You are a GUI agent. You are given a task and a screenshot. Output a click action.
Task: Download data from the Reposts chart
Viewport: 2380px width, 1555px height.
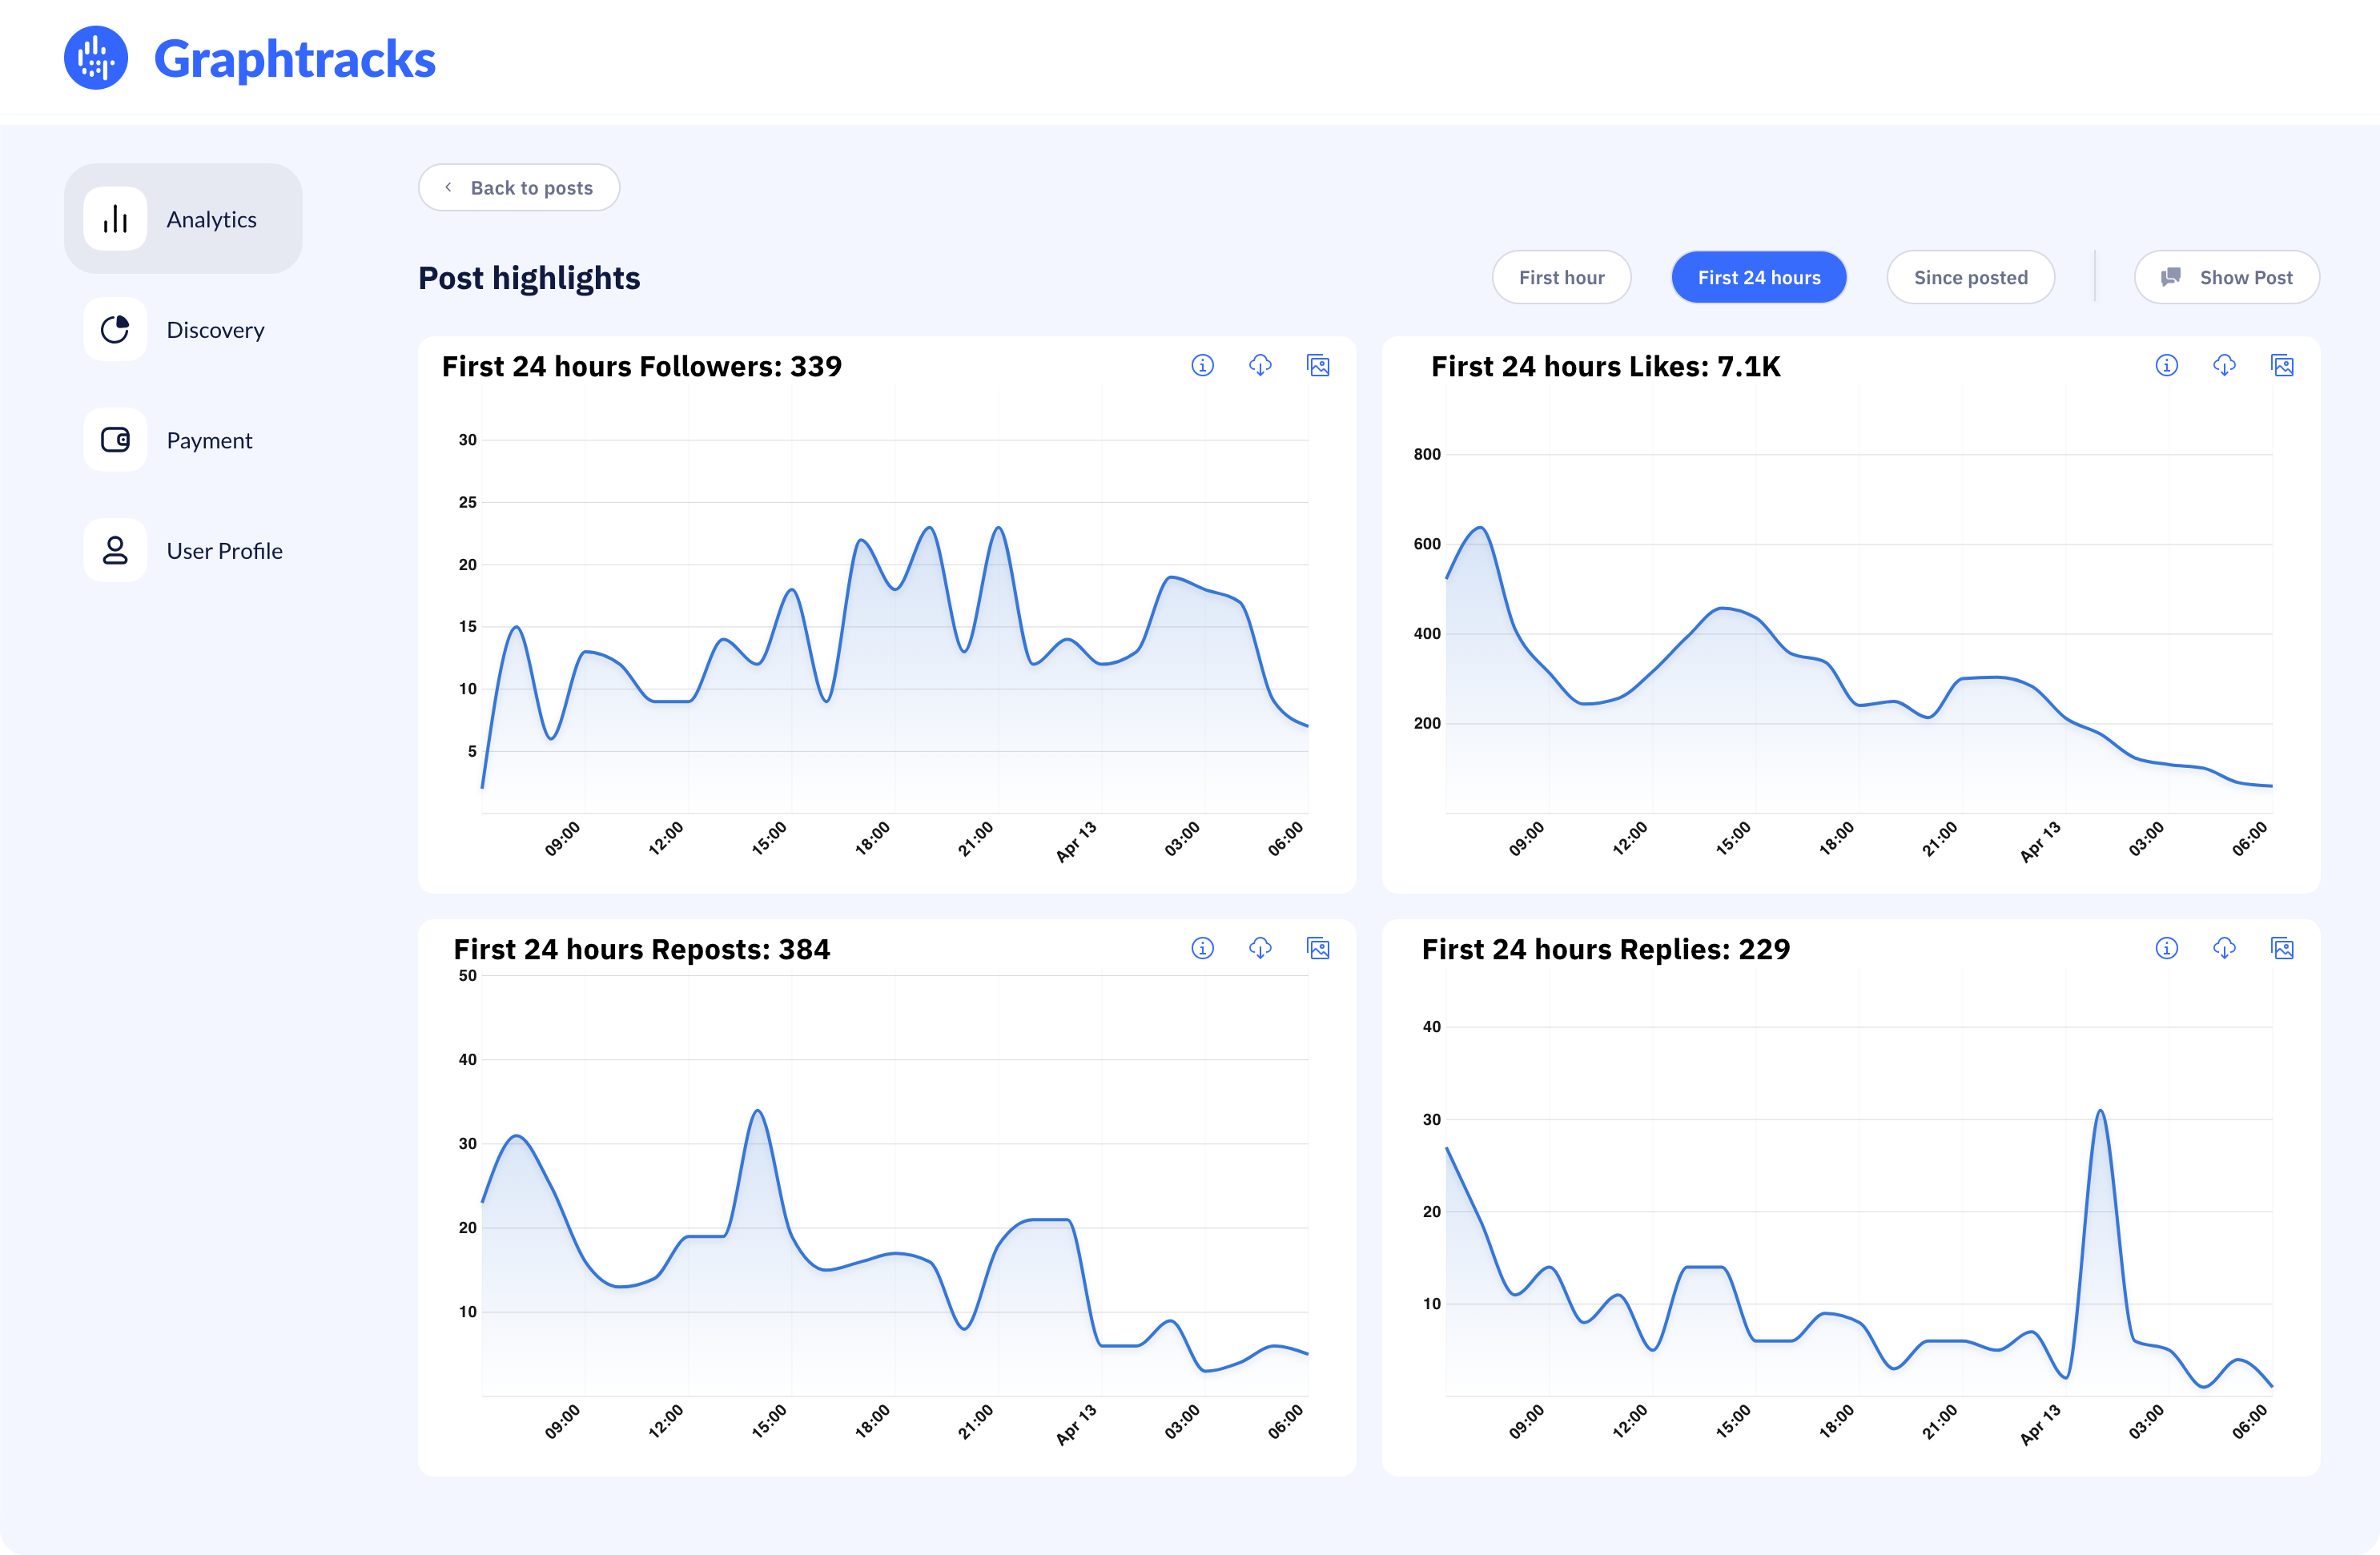(1260, 948)
